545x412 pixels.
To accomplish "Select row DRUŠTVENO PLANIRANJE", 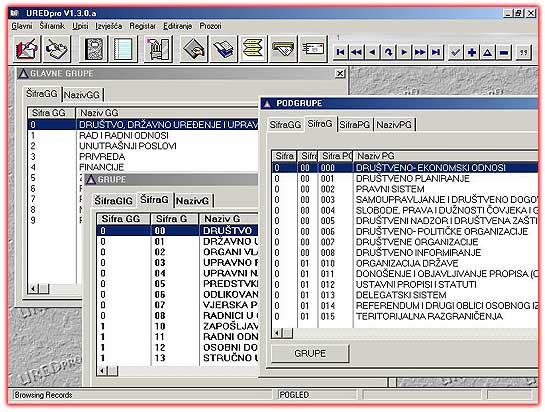I will (405, 179).
